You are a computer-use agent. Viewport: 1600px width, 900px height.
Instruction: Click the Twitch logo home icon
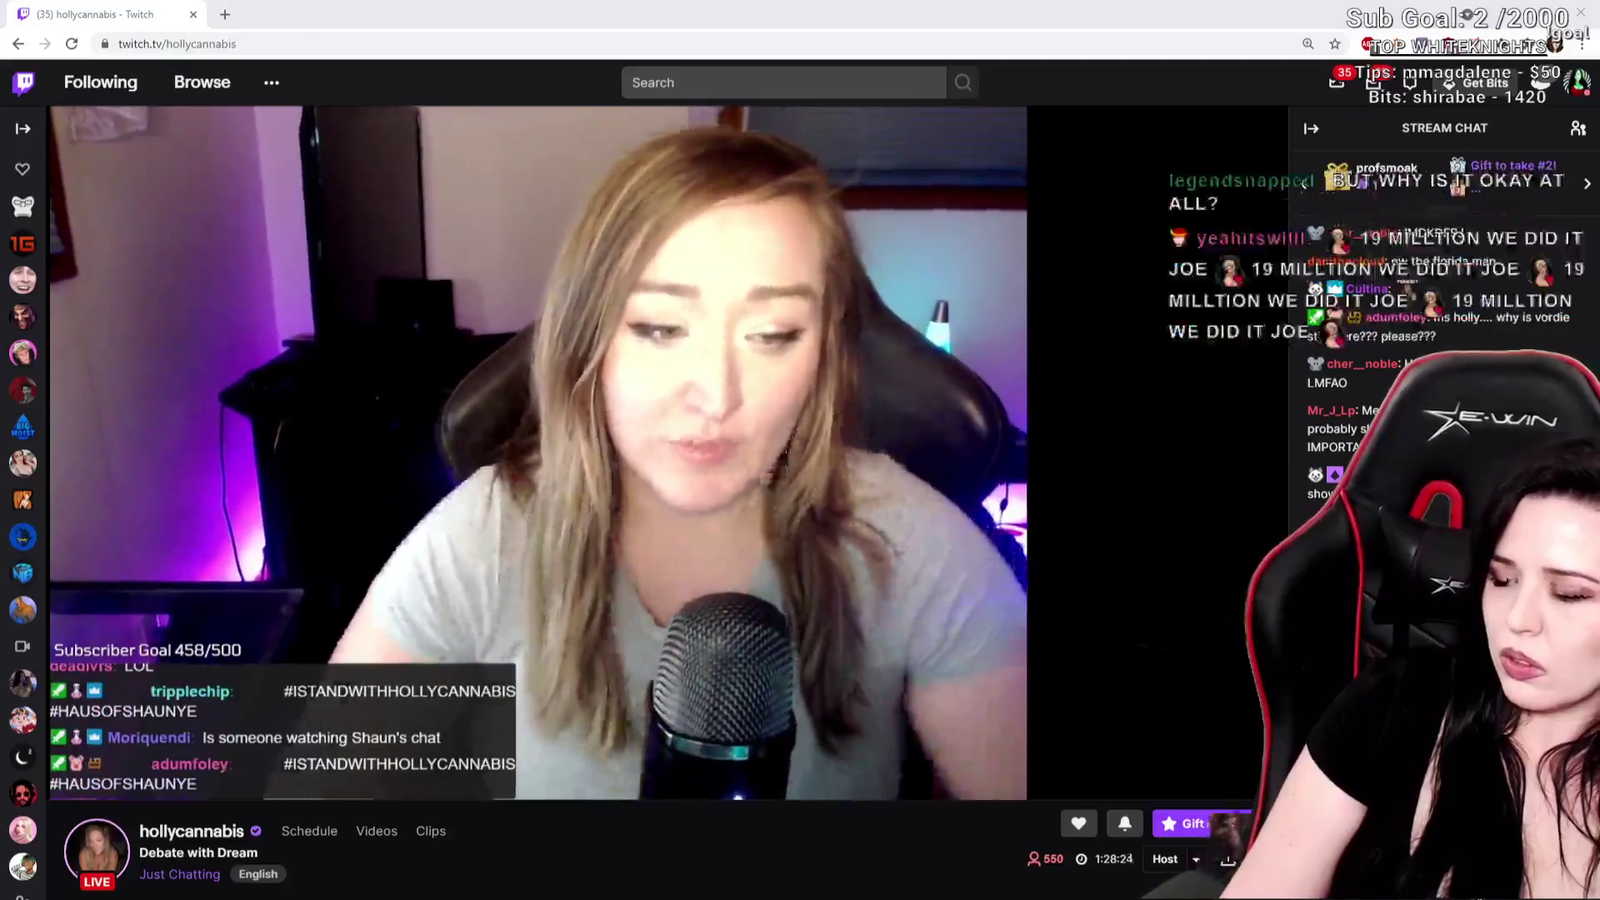pos(23,82)
